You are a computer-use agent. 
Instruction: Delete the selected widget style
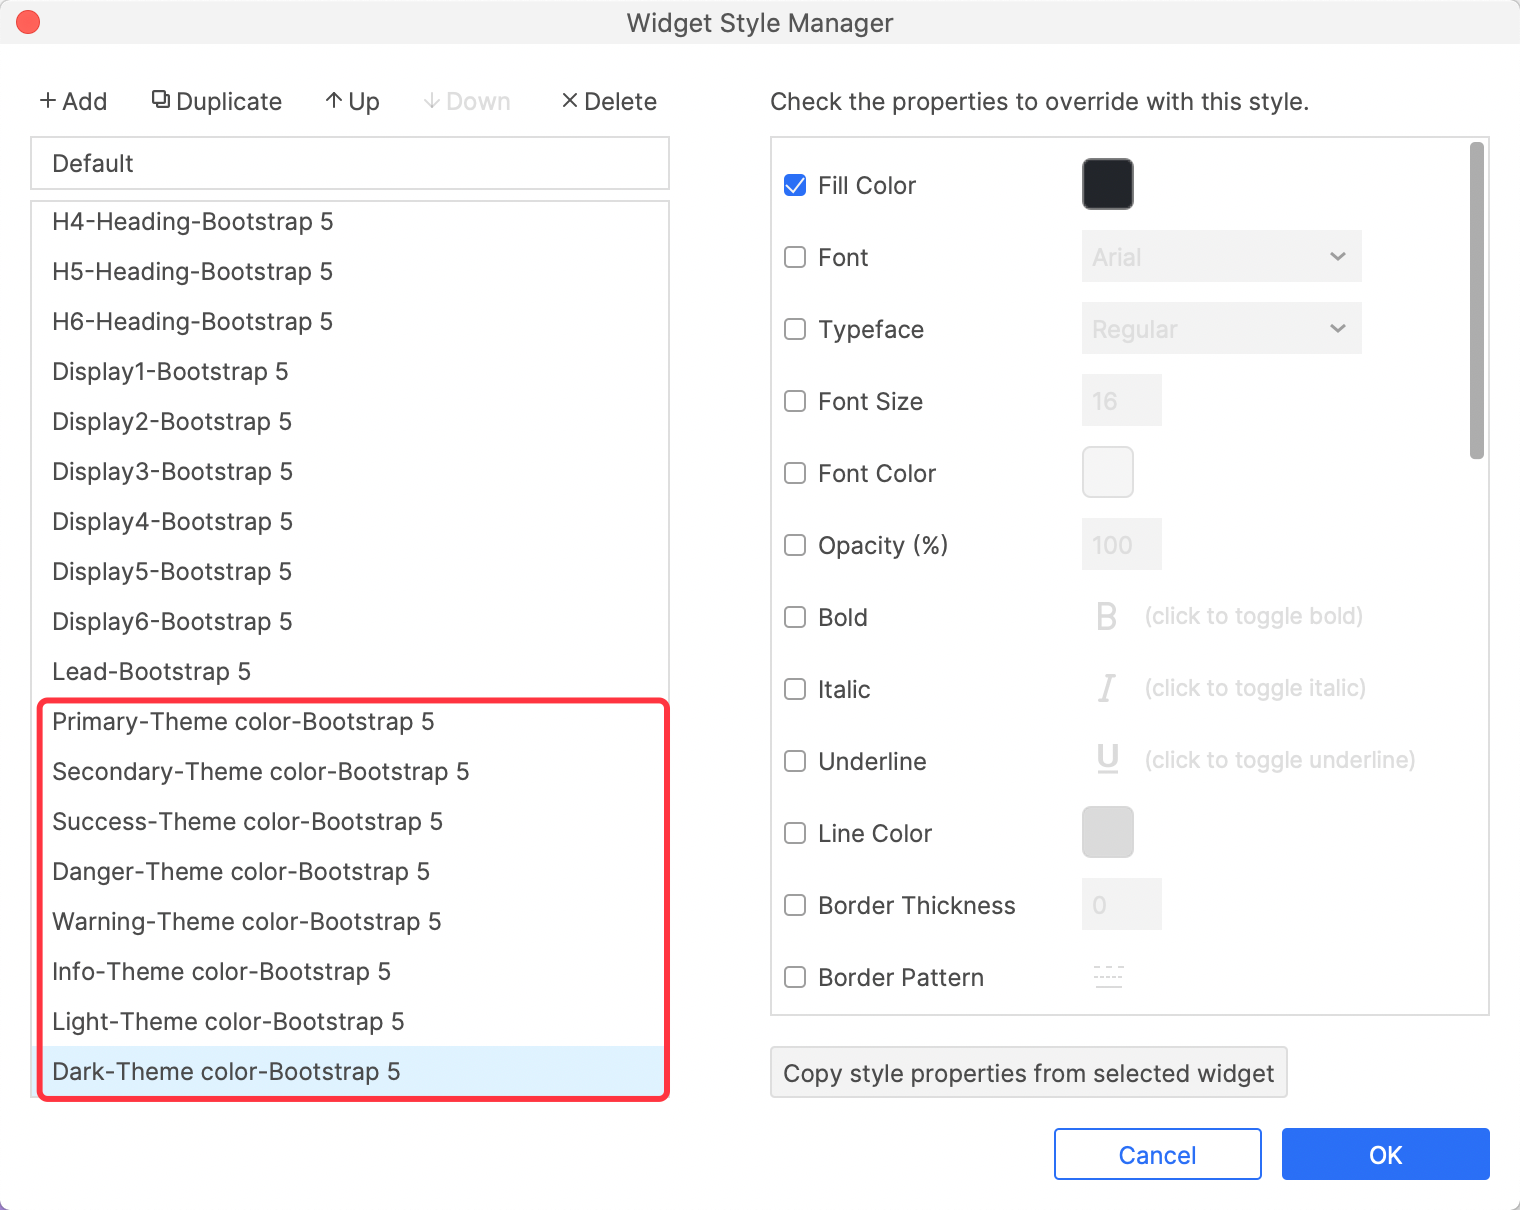pyautogui.click(x=609, y=101)
